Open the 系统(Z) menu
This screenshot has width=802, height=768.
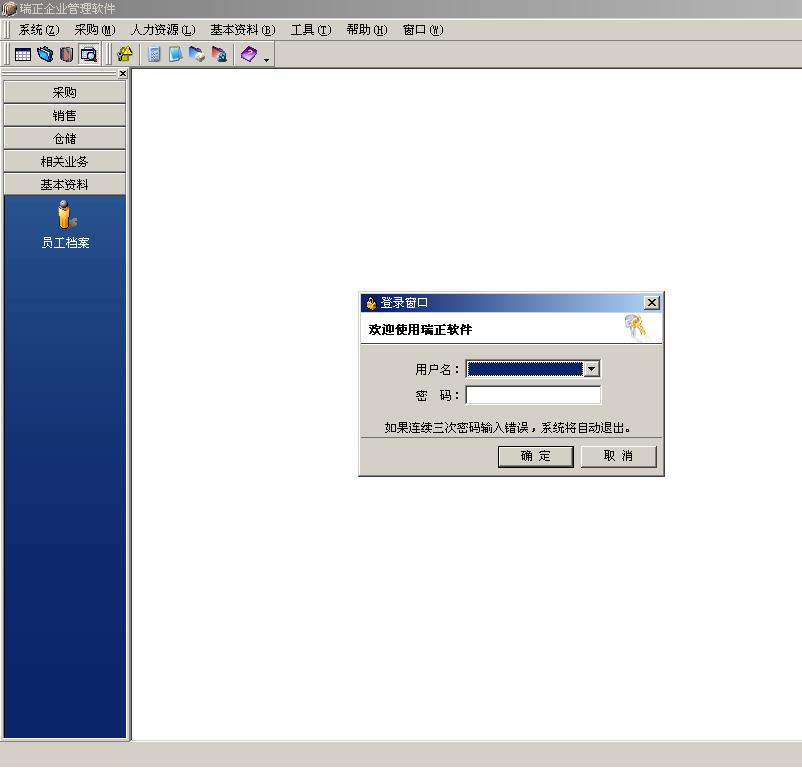(39, 30)
